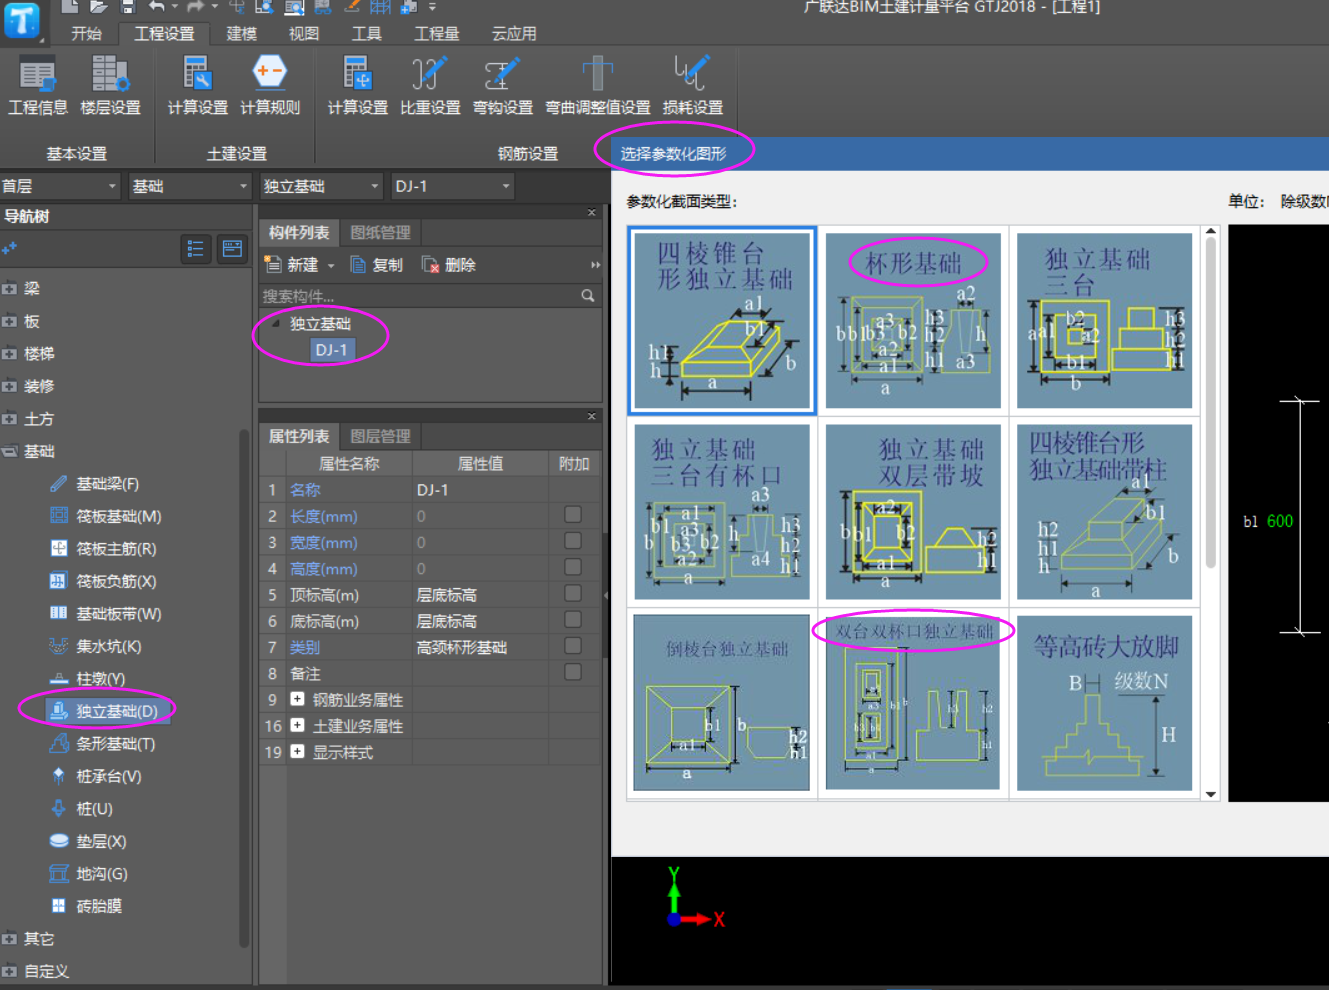The image size is (1329, 990).
Task: Switch to 工程量 ribbon tab
Action: click(x=437, y=33)
